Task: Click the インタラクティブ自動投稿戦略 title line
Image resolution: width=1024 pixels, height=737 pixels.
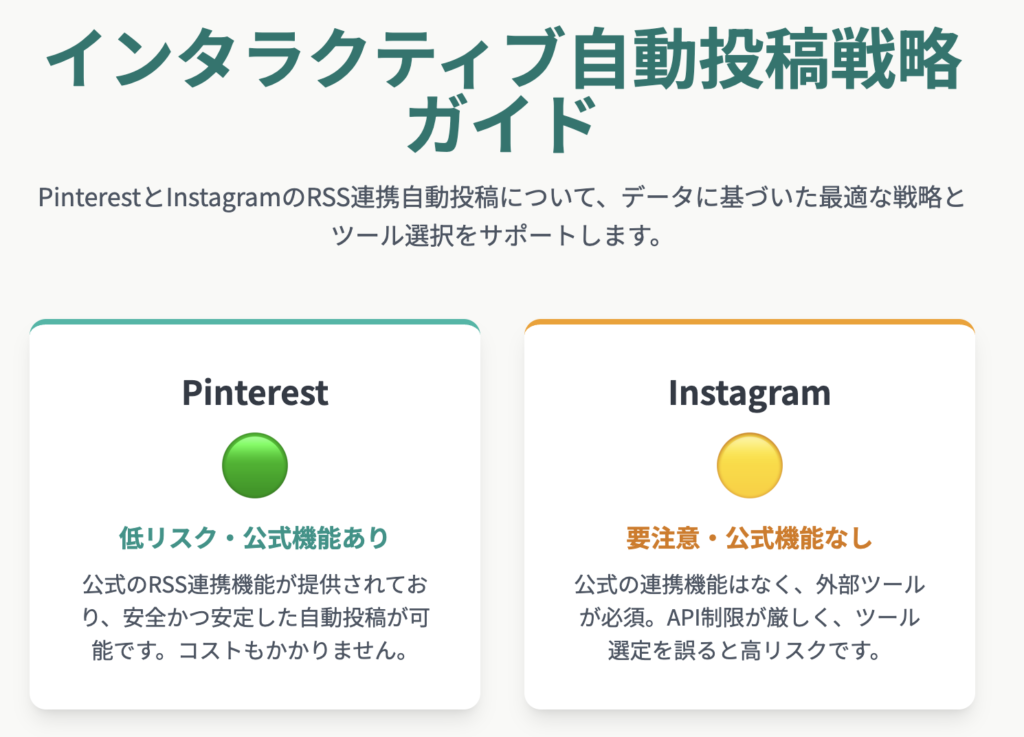Action: coord(504,59)
